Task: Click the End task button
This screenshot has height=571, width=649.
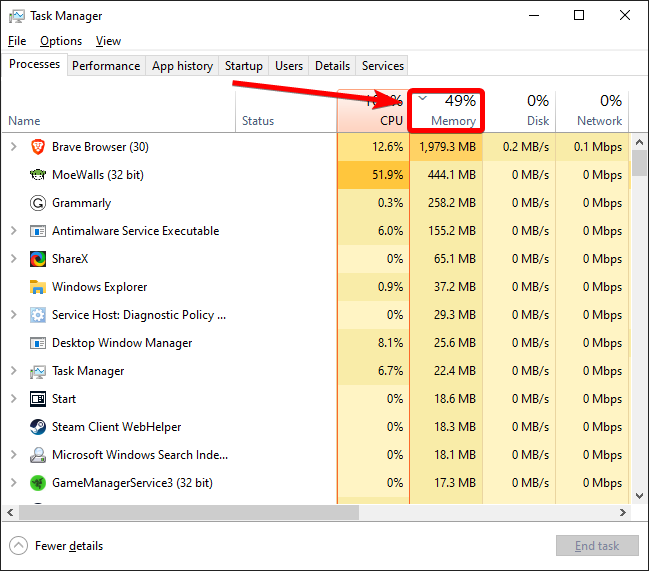Action: point(597,546)
